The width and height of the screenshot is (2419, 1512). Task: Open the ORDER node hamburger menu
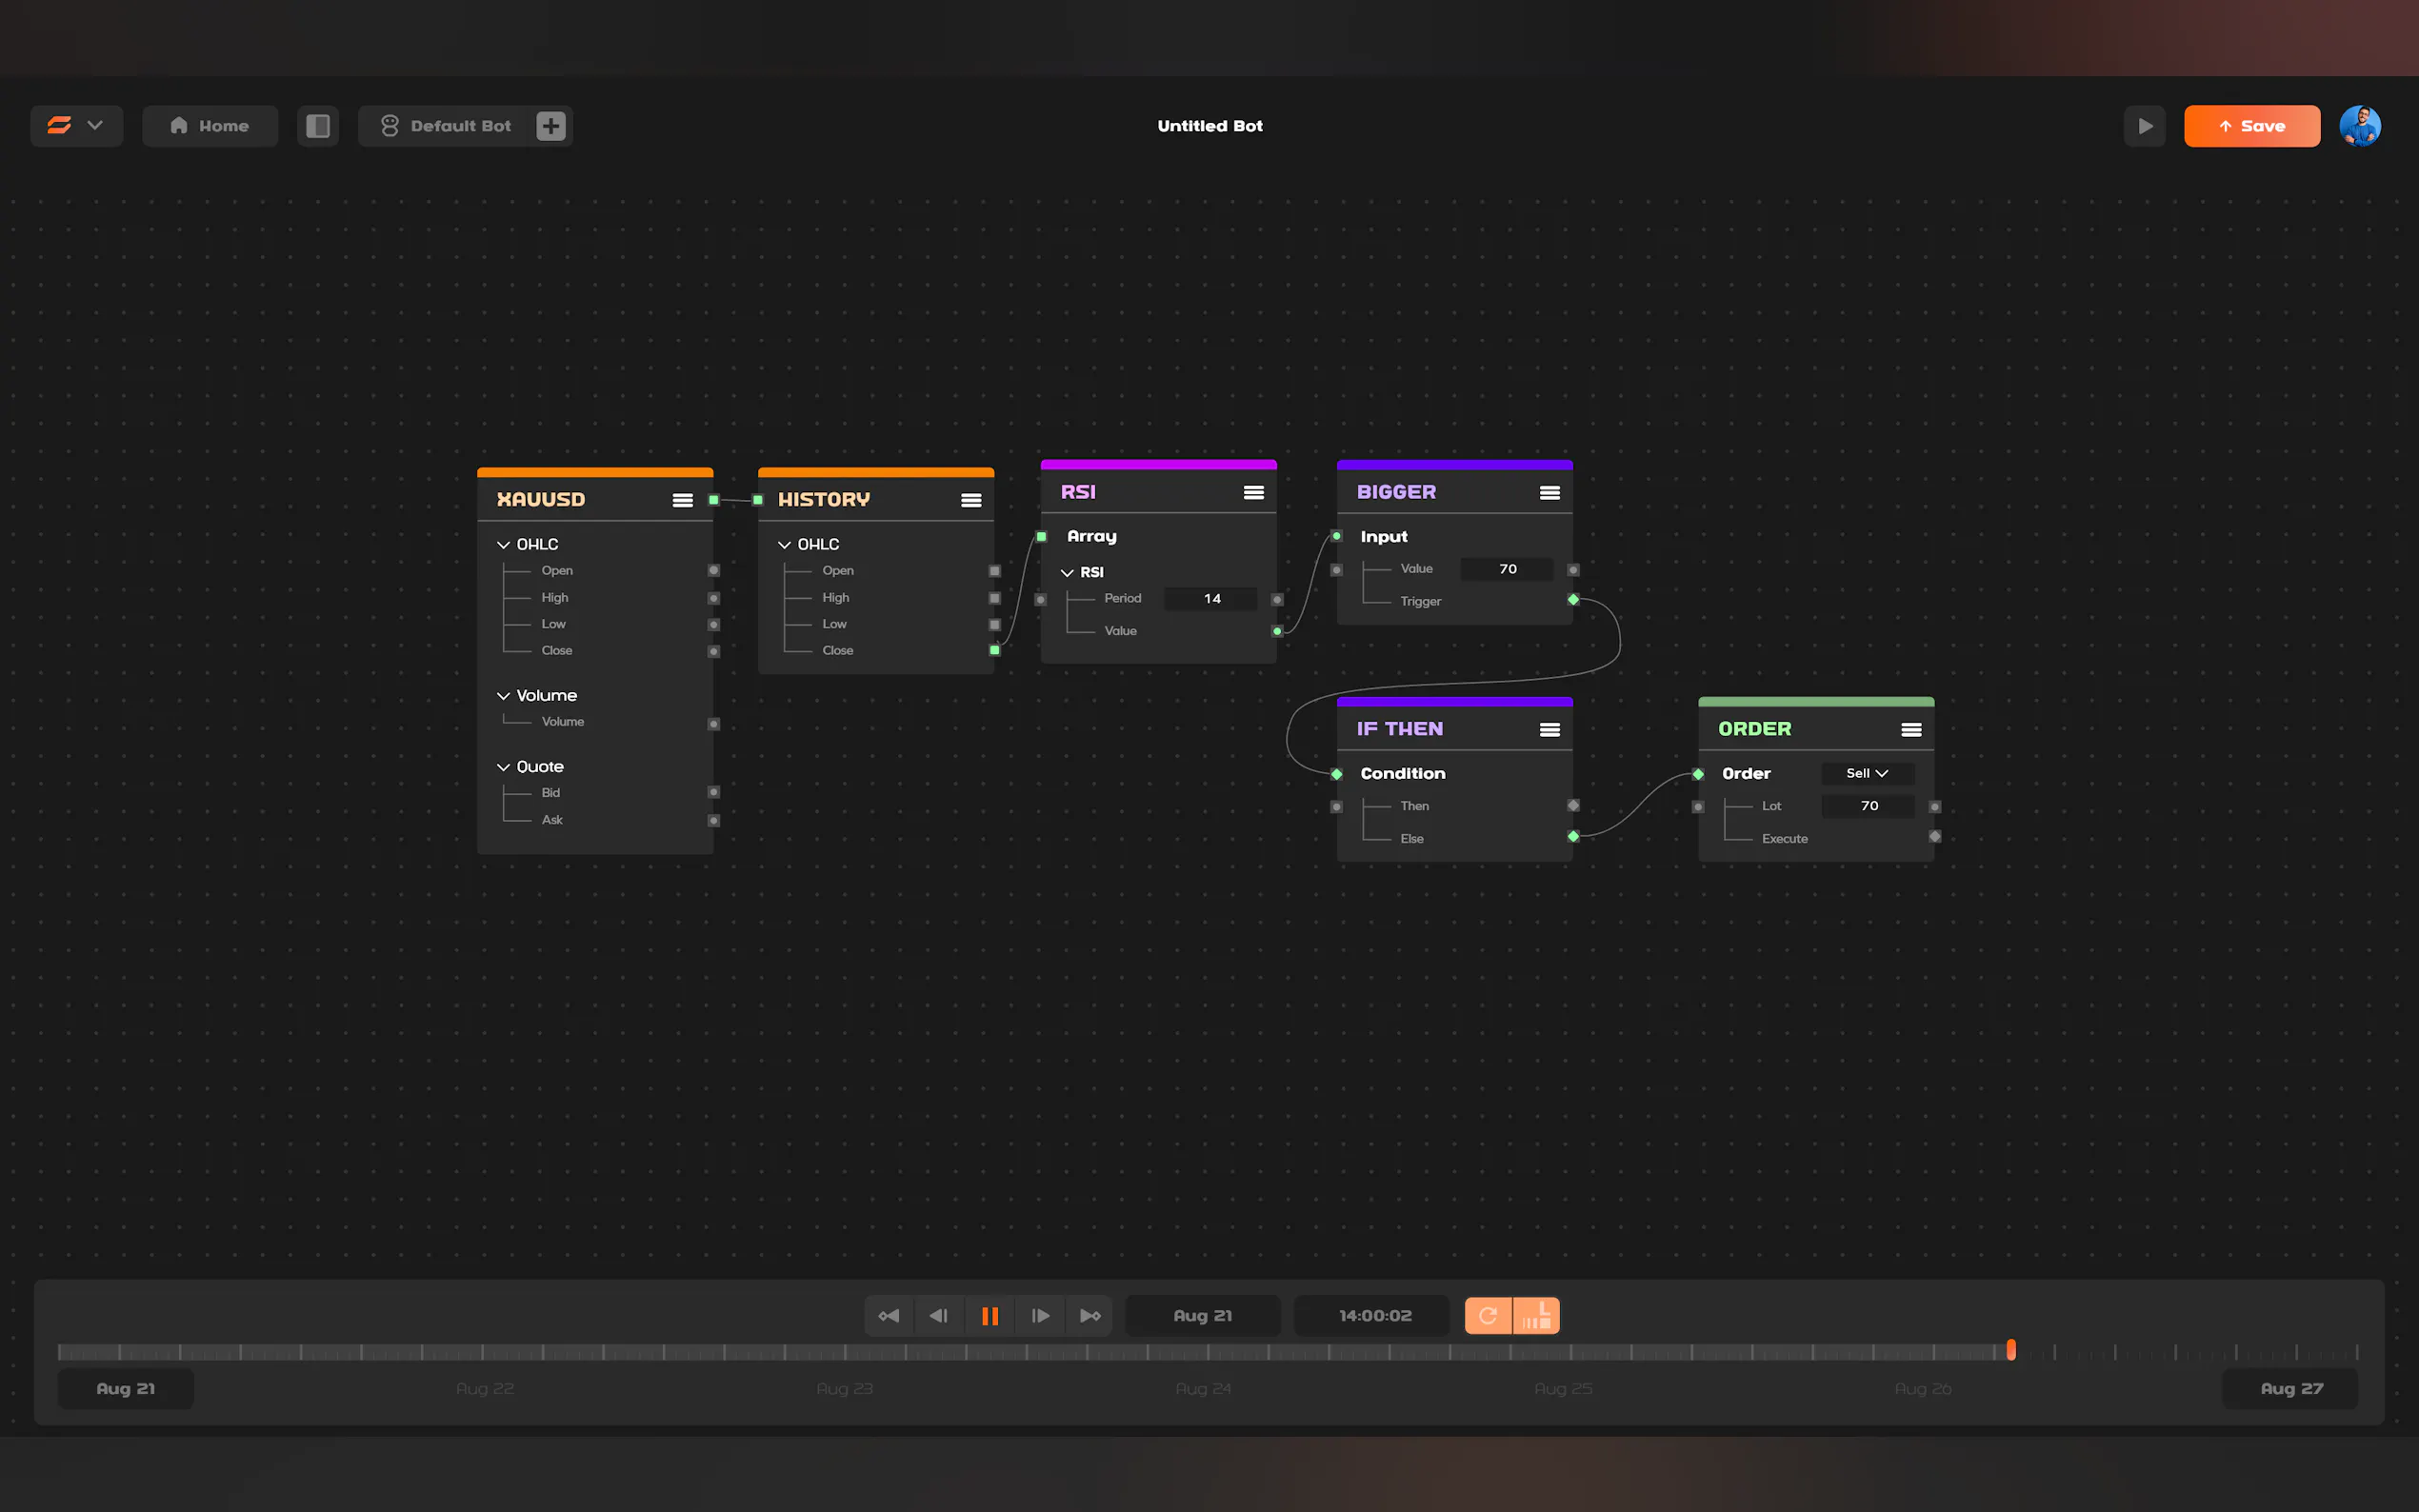point(1910,729)
